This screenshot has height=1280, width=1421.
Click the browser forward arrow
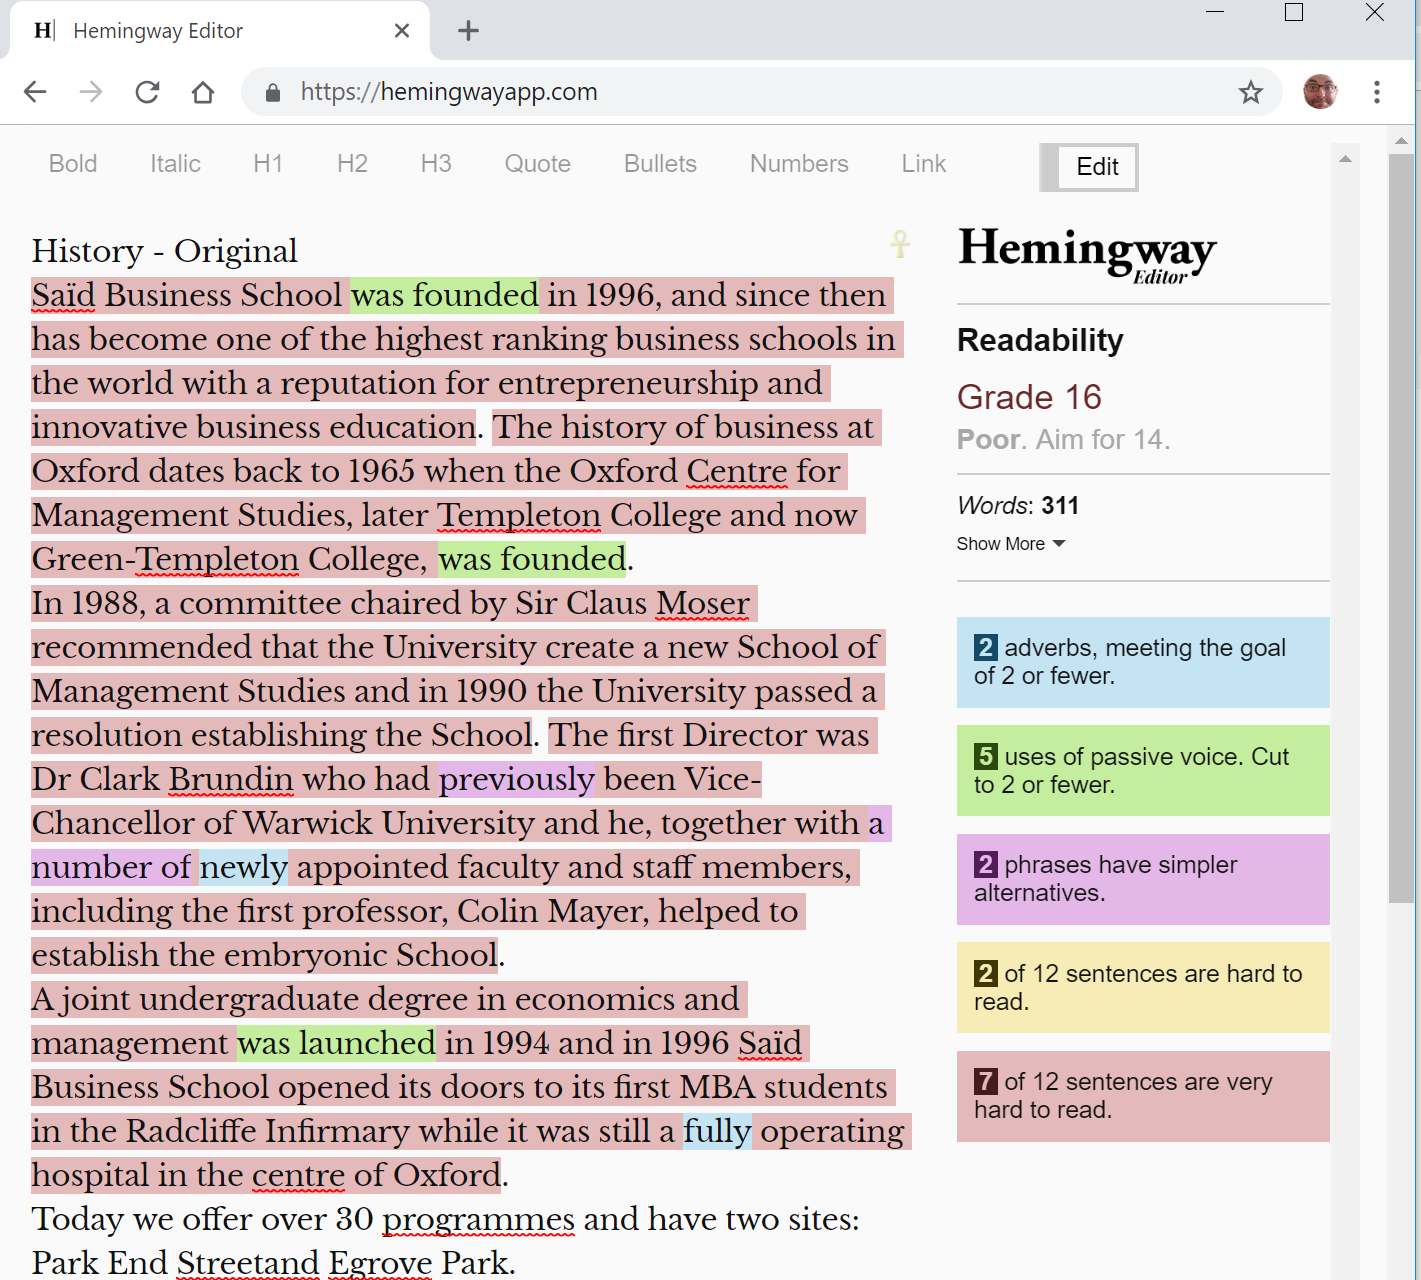(91, 92)
